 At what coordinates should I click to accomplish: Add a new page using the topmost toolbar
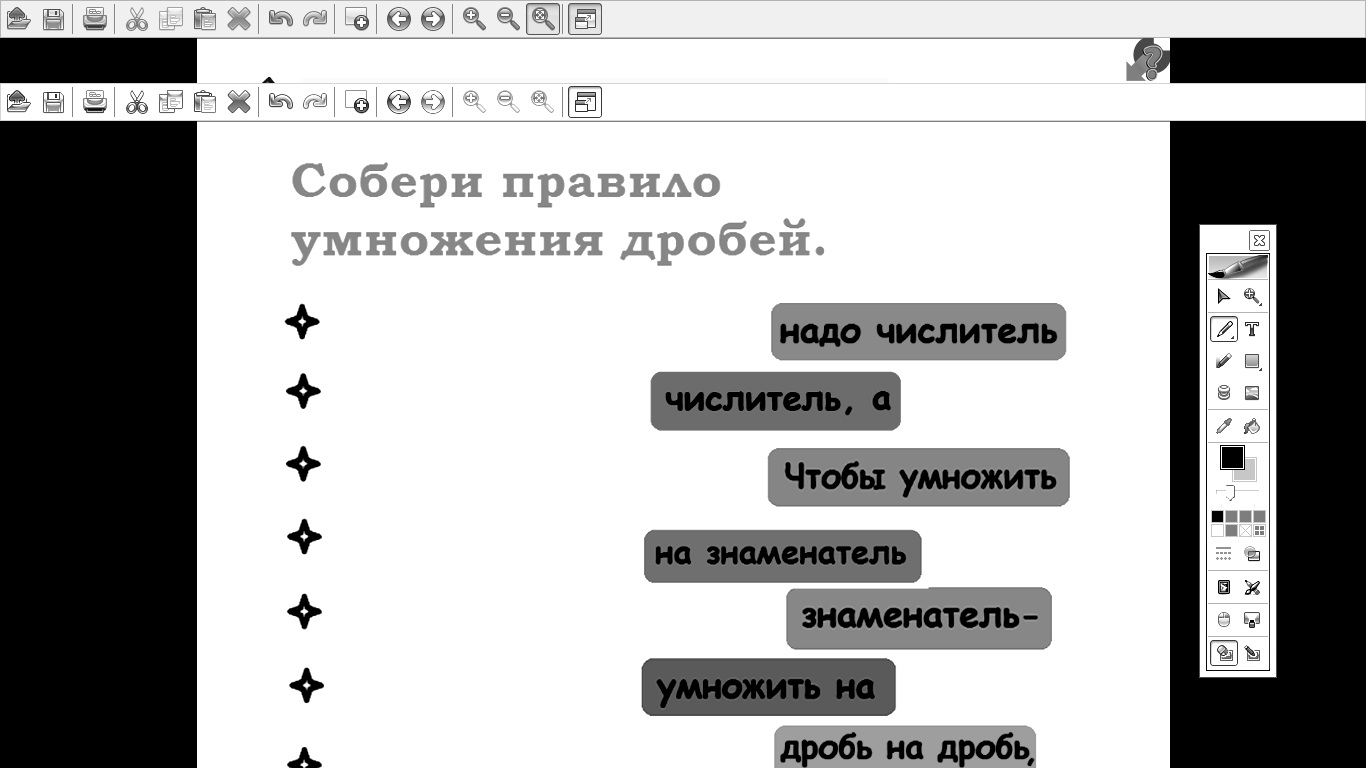356,19
